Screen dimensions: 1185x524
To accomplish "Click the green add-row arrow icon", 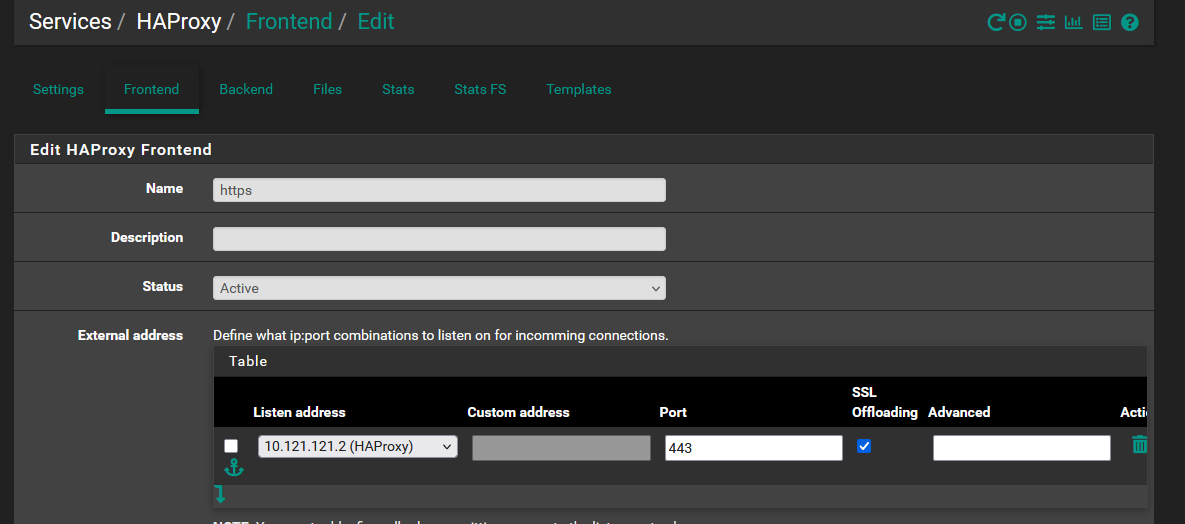I will (220, 494).
